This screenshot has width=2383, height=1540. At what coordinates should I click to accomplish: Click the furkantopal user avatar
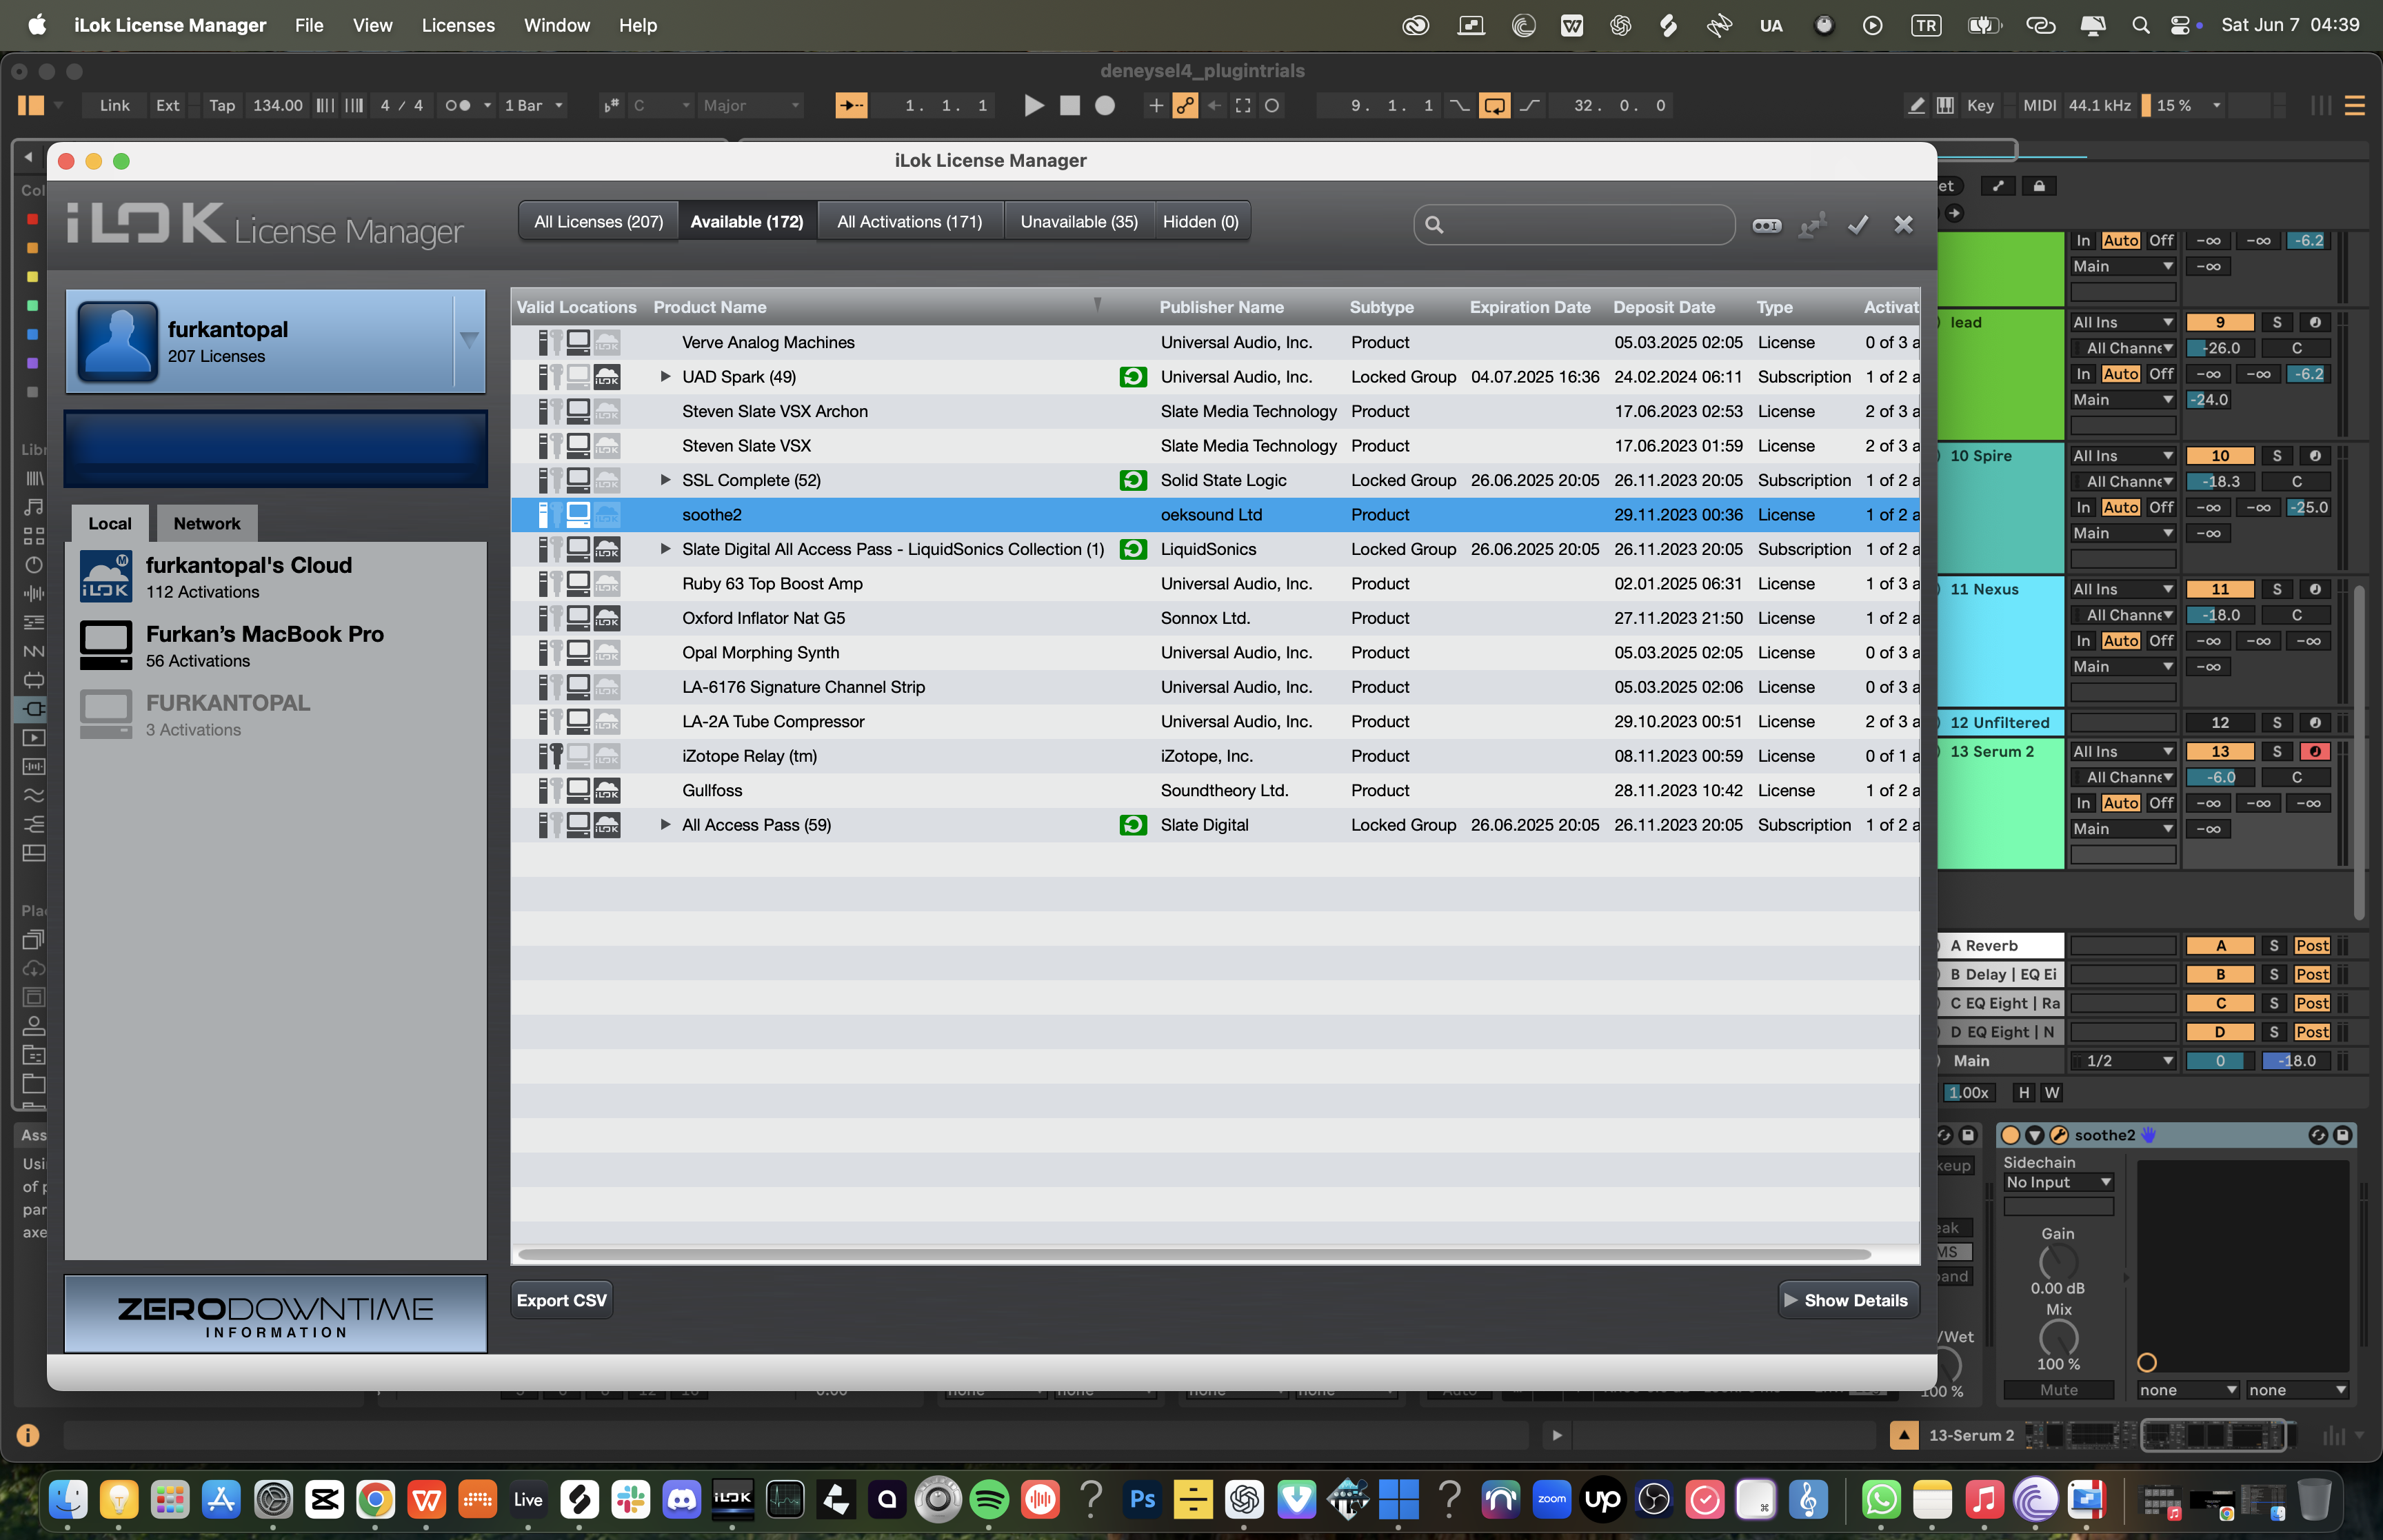coord(118,341)
